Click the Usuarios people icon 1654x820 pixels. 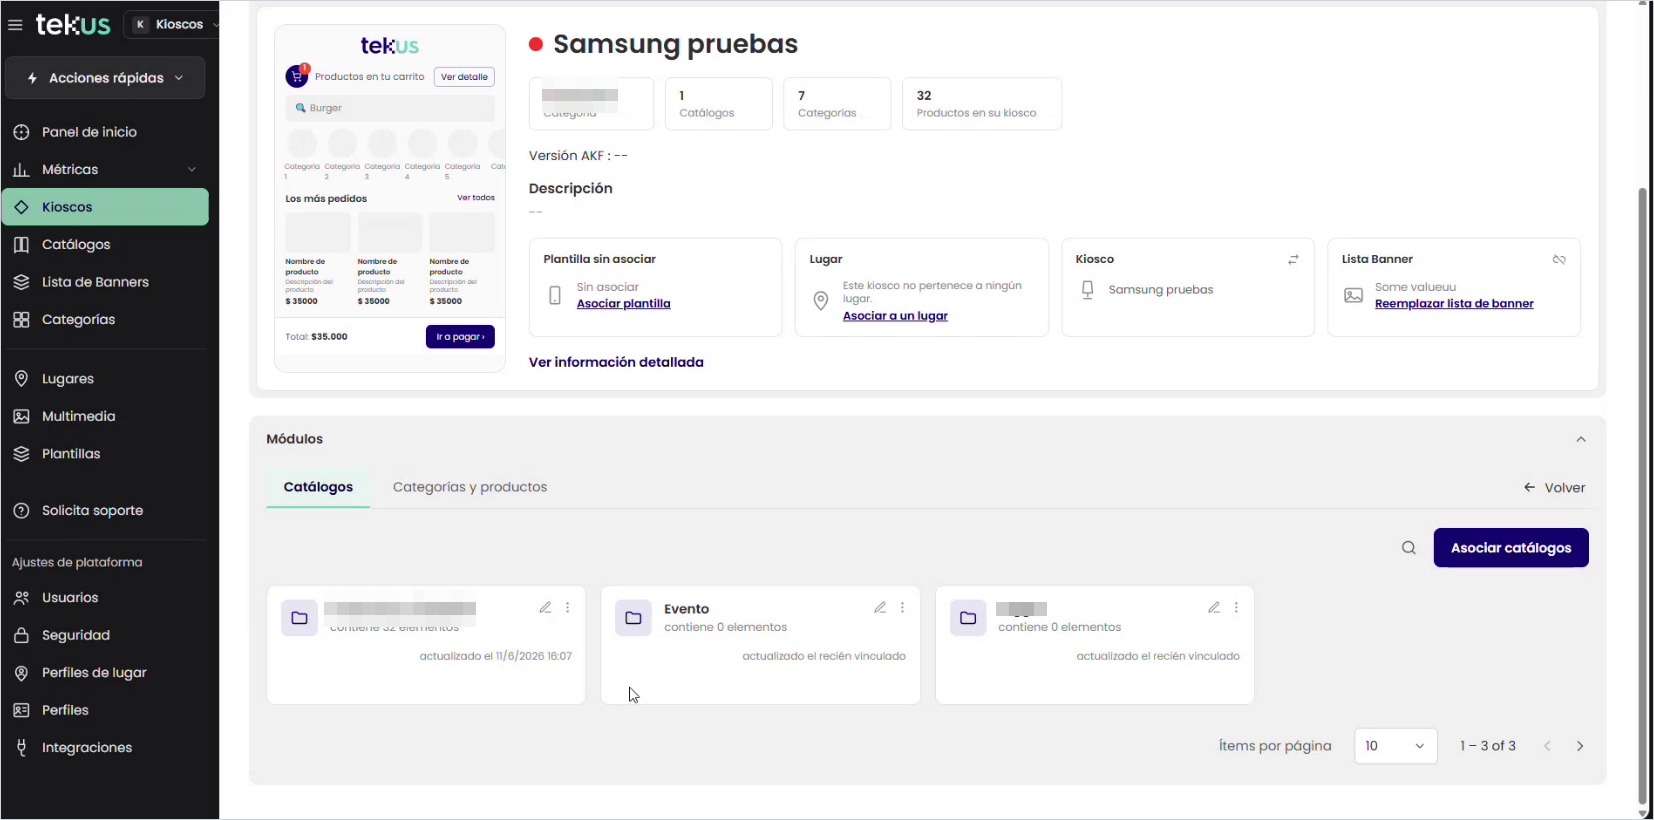point(21,598)
